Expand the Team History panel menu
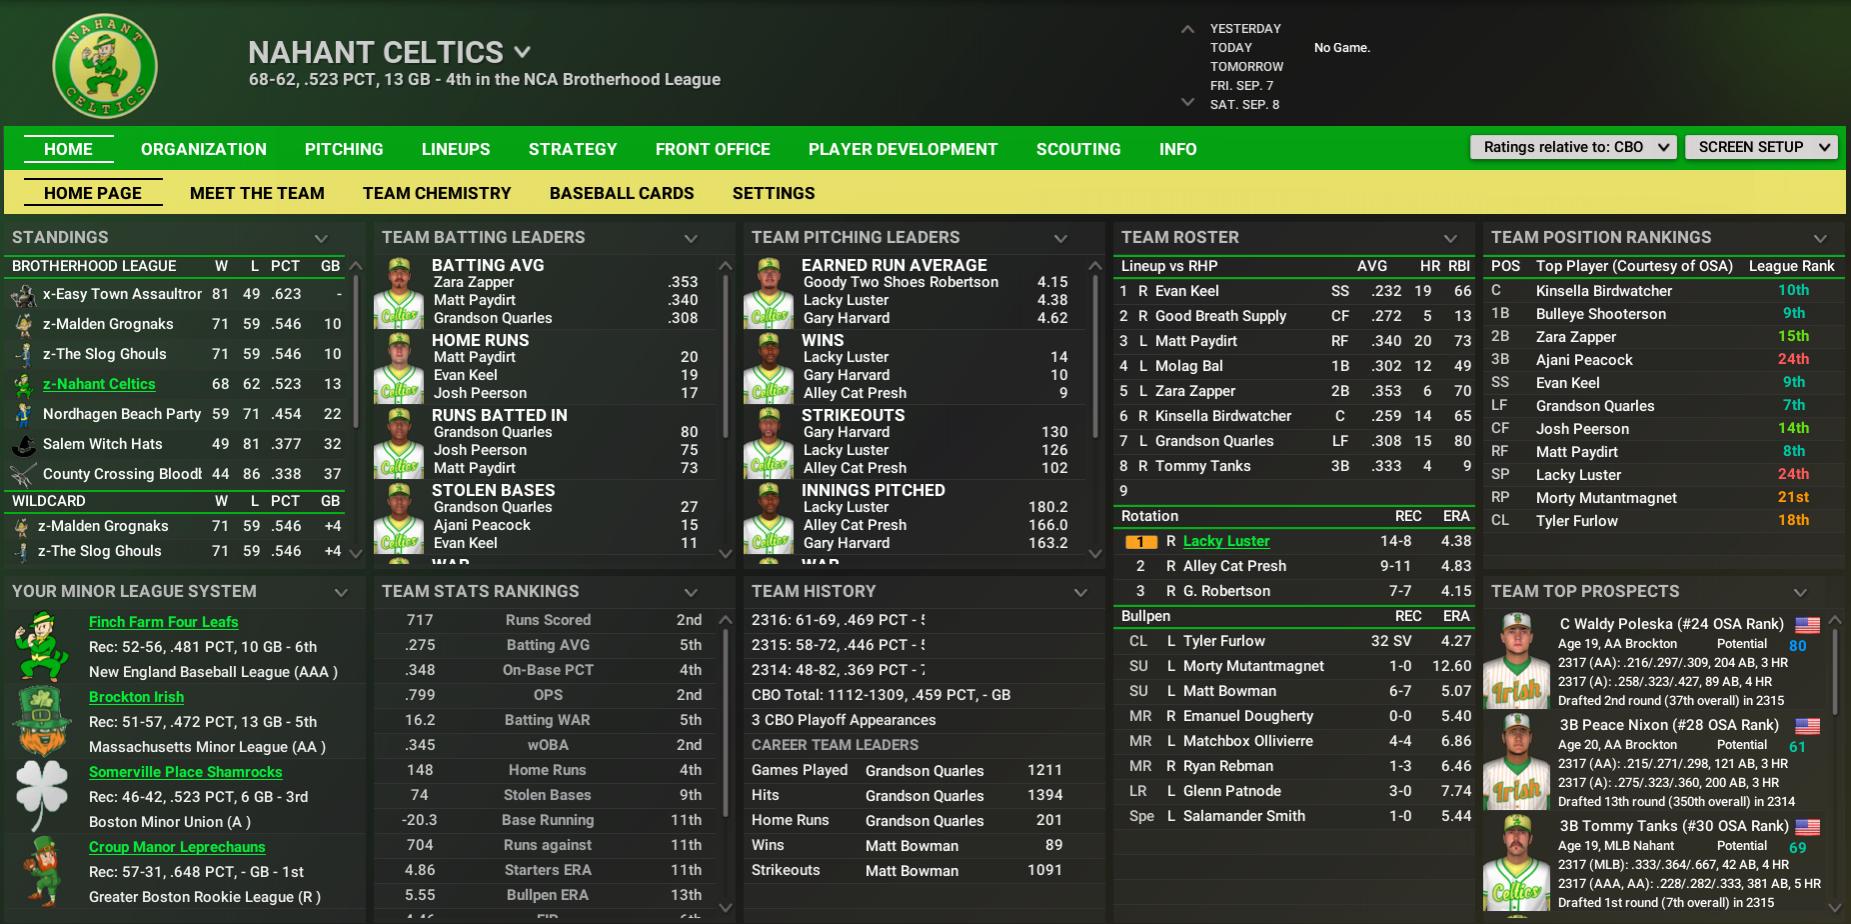The image size is (1851, 924). [x=1081, y=592]
